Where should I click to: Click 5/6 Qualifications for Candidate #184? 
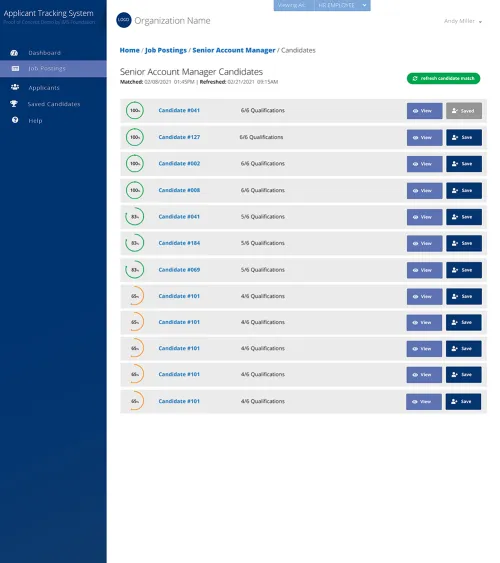click(x=263, y=243)
